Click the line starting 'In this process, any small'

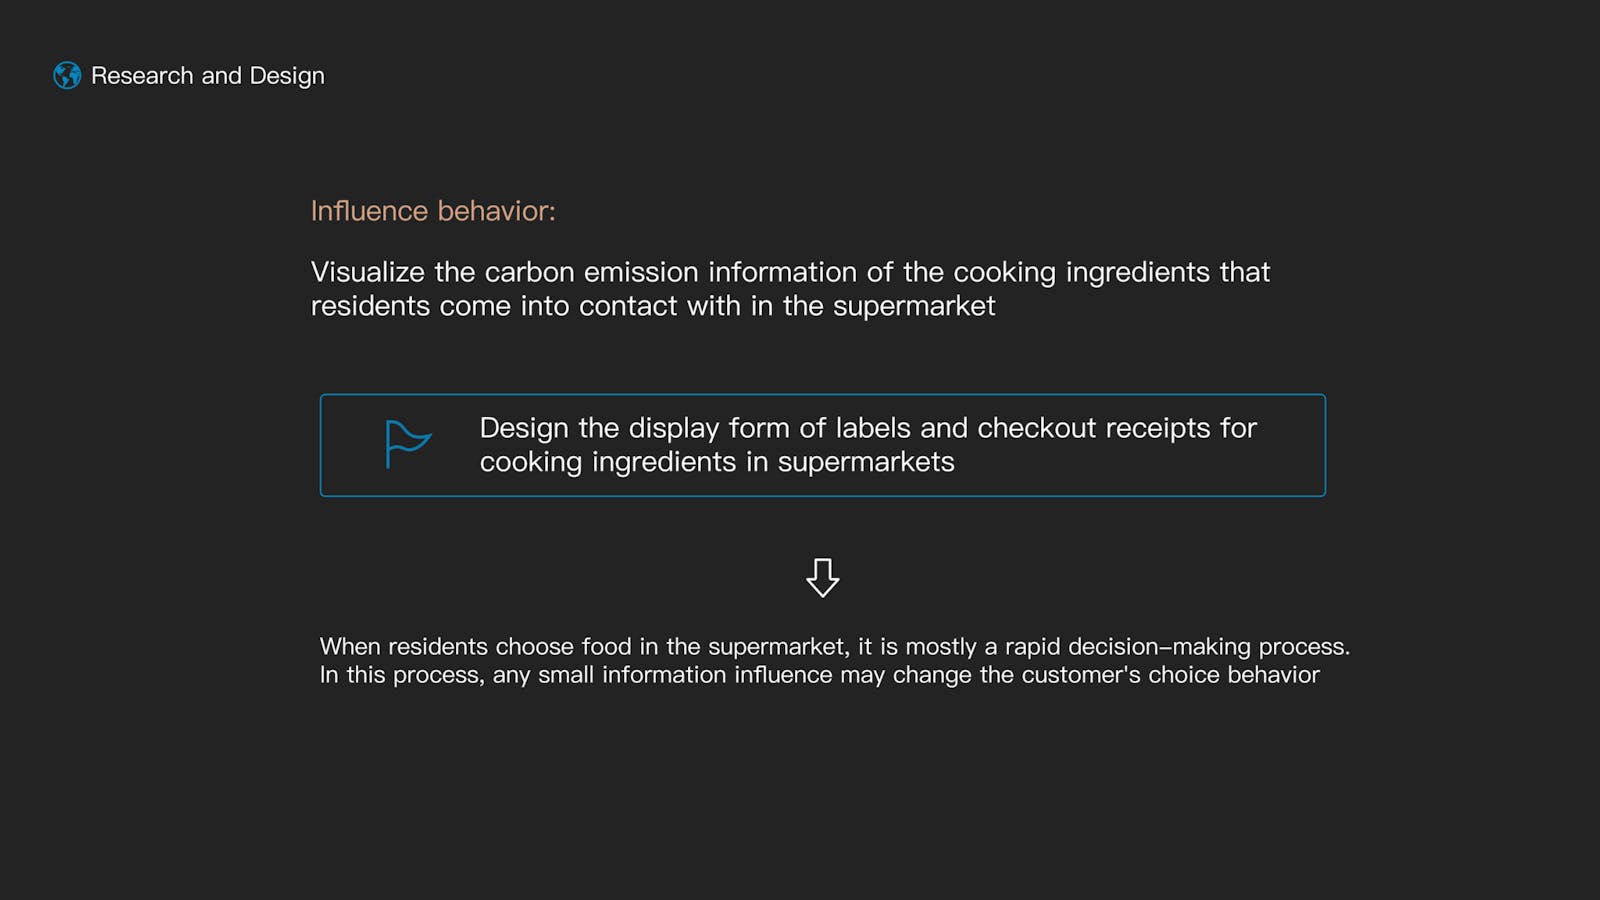[x=820, y=675]
